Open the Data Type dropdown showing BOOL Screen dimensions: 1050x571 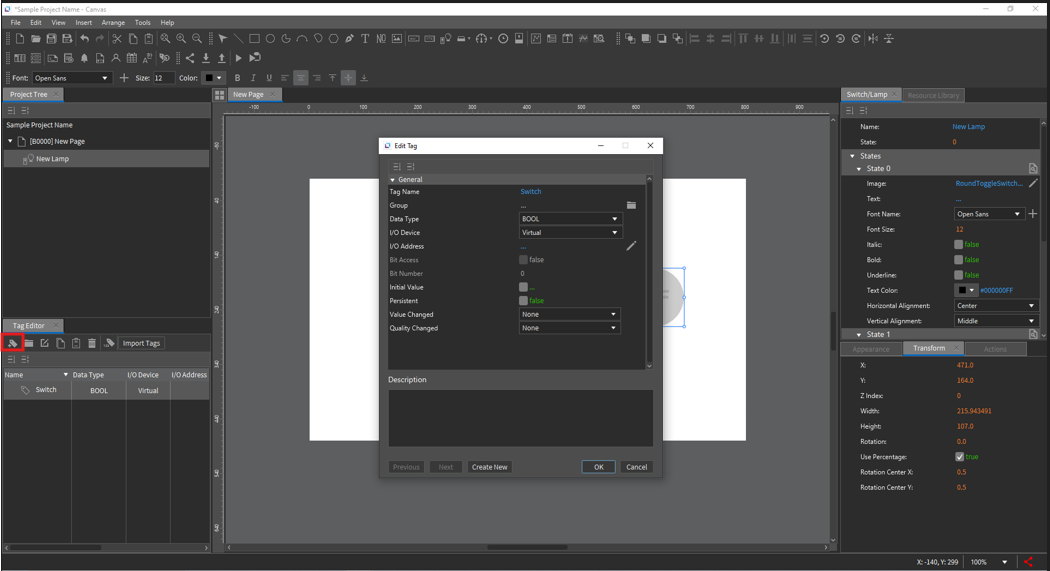pyautogui.click(x=570, y=219)
